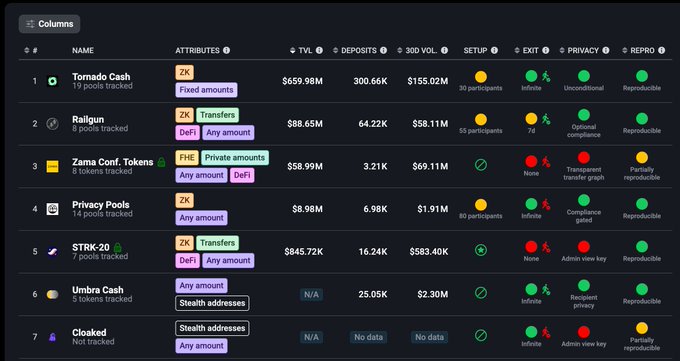Click the green exit runner icon for Tornado Cash
Image resolution: width=680 pixels, height=361 pixels.
[x=546, y=77]
